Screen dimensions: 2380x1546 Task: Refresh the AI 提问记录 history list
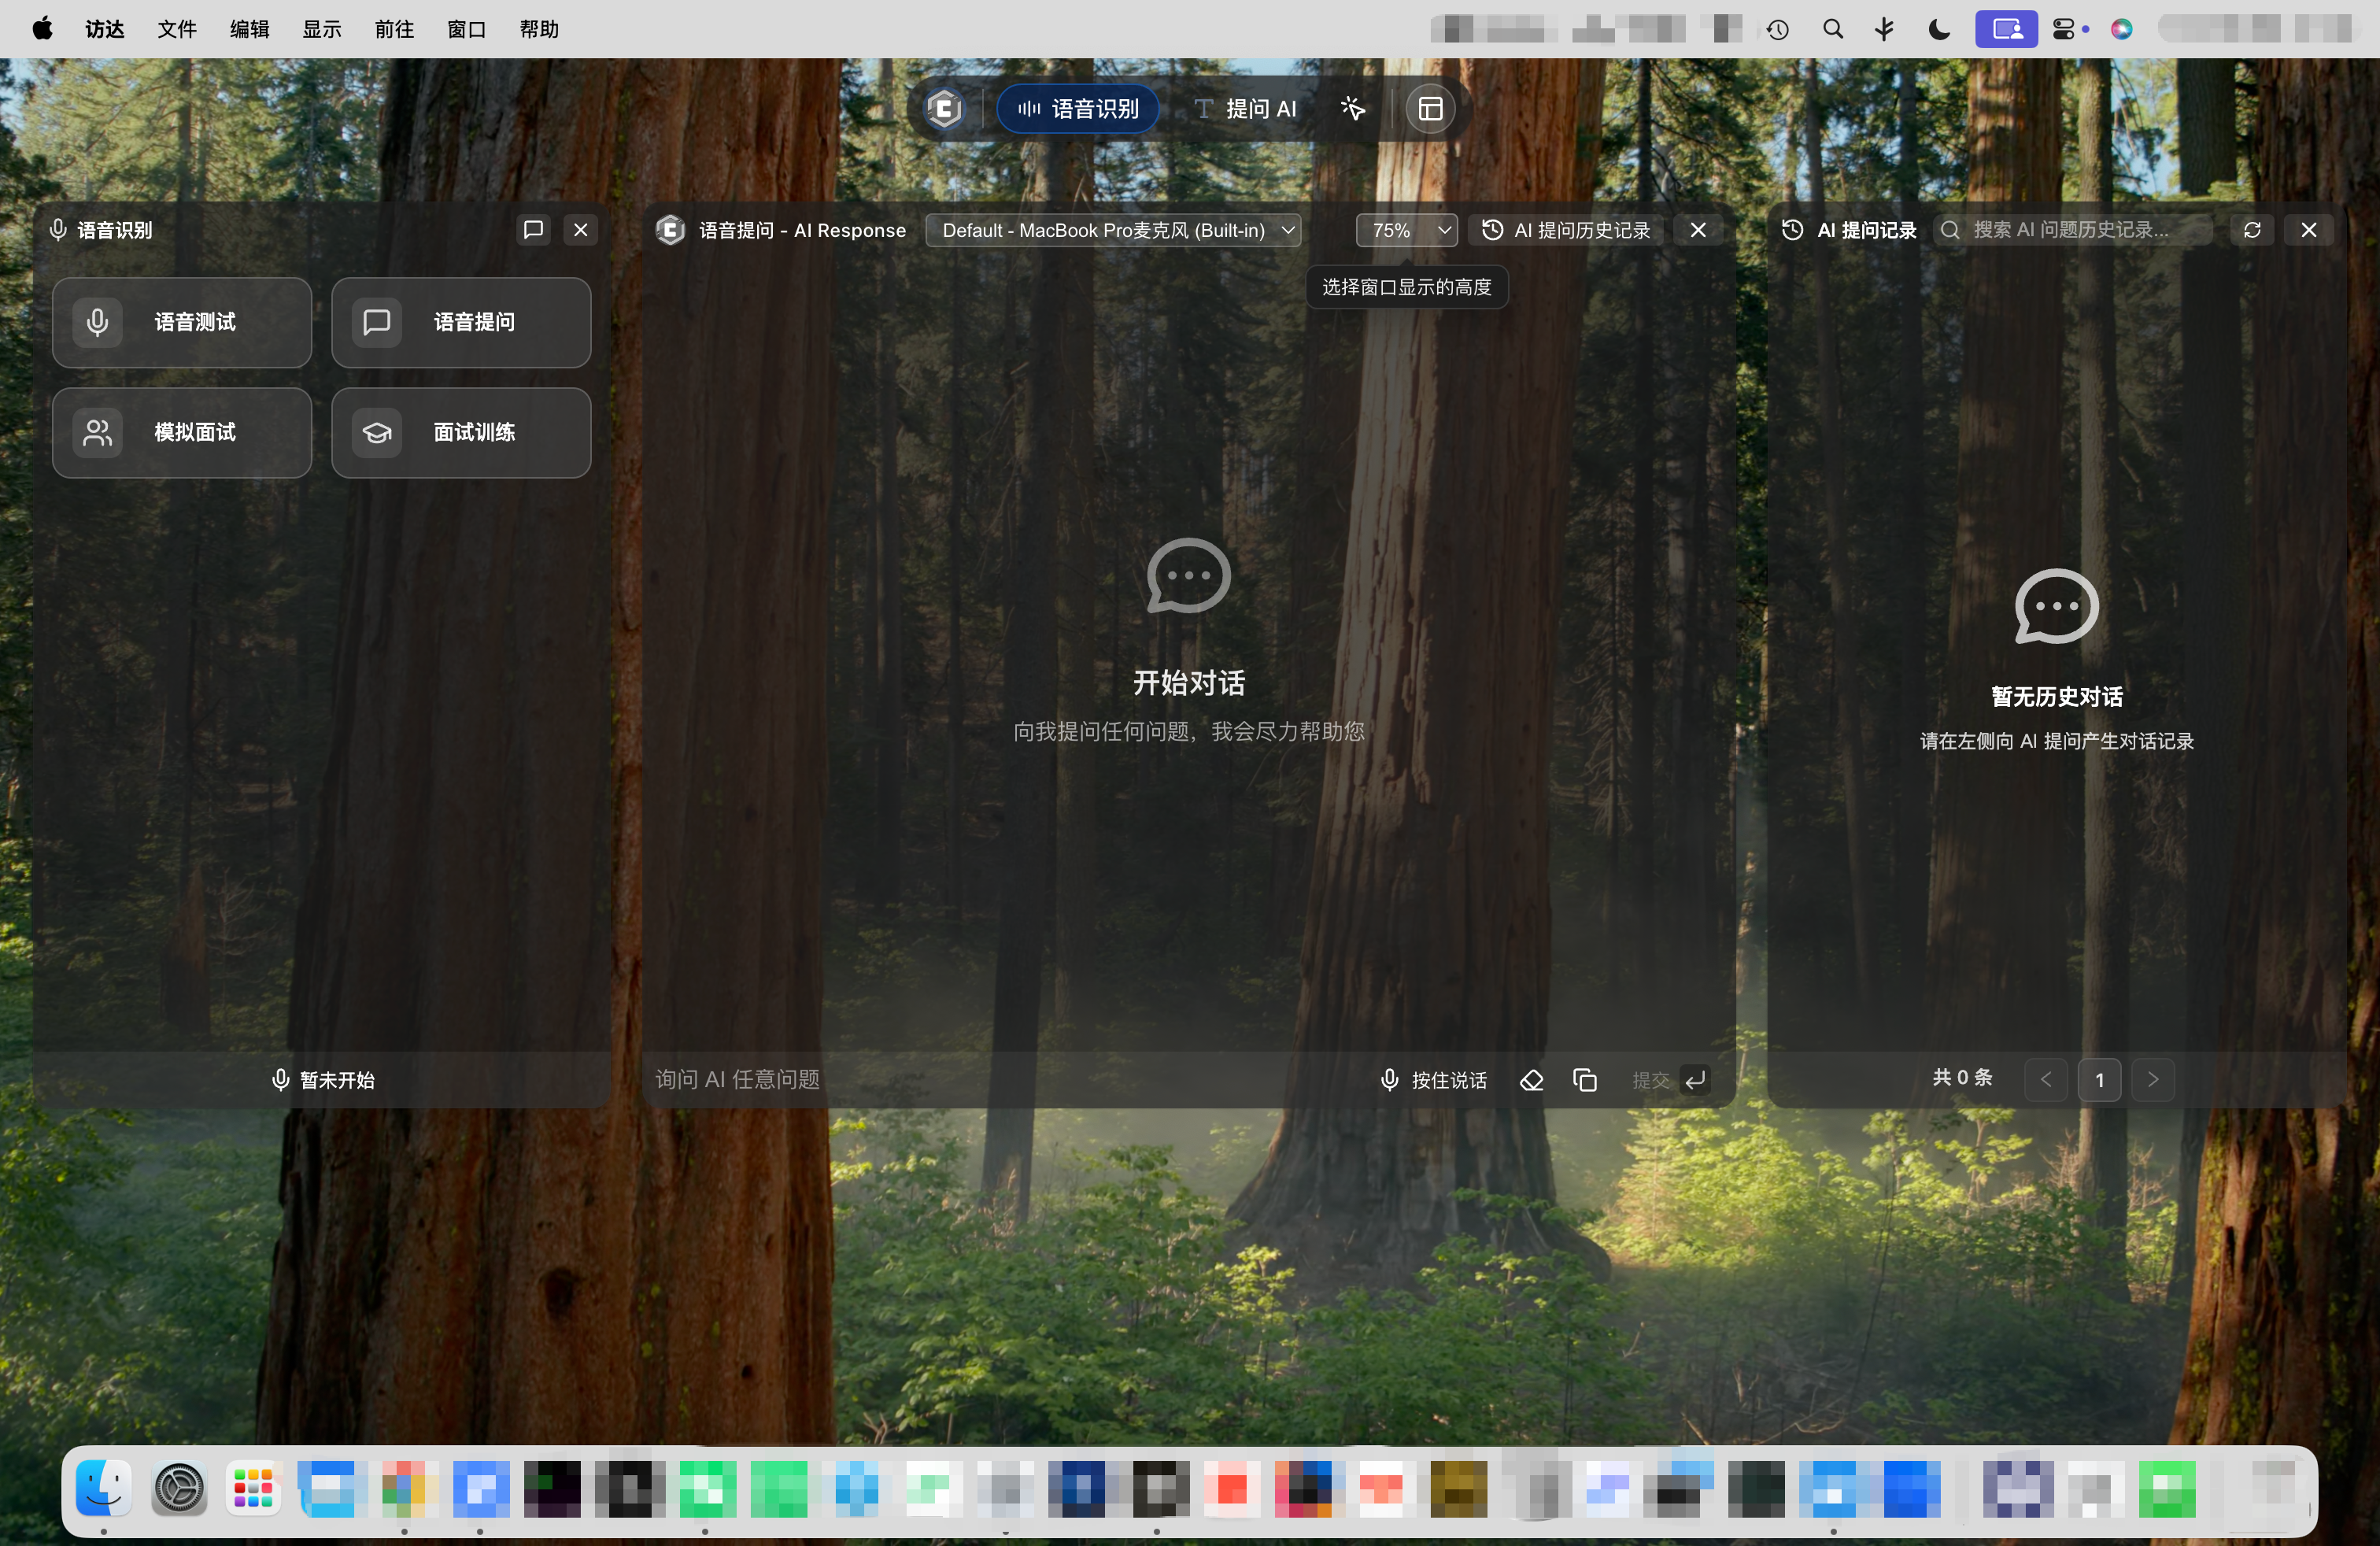[x=2252, y=230]
